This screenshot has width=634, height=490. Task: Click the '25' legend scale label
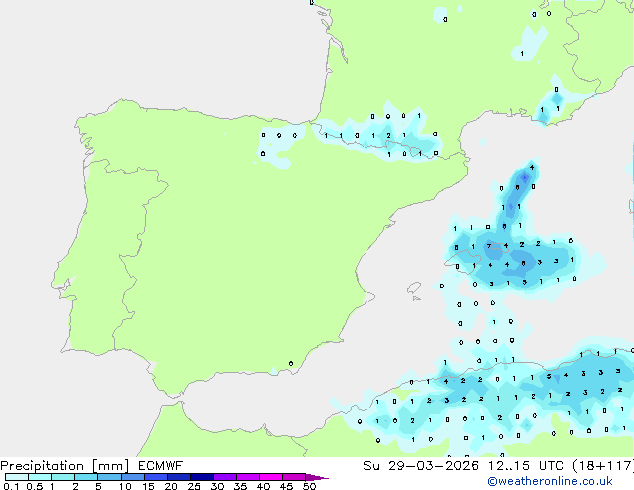tap(194, 486)
